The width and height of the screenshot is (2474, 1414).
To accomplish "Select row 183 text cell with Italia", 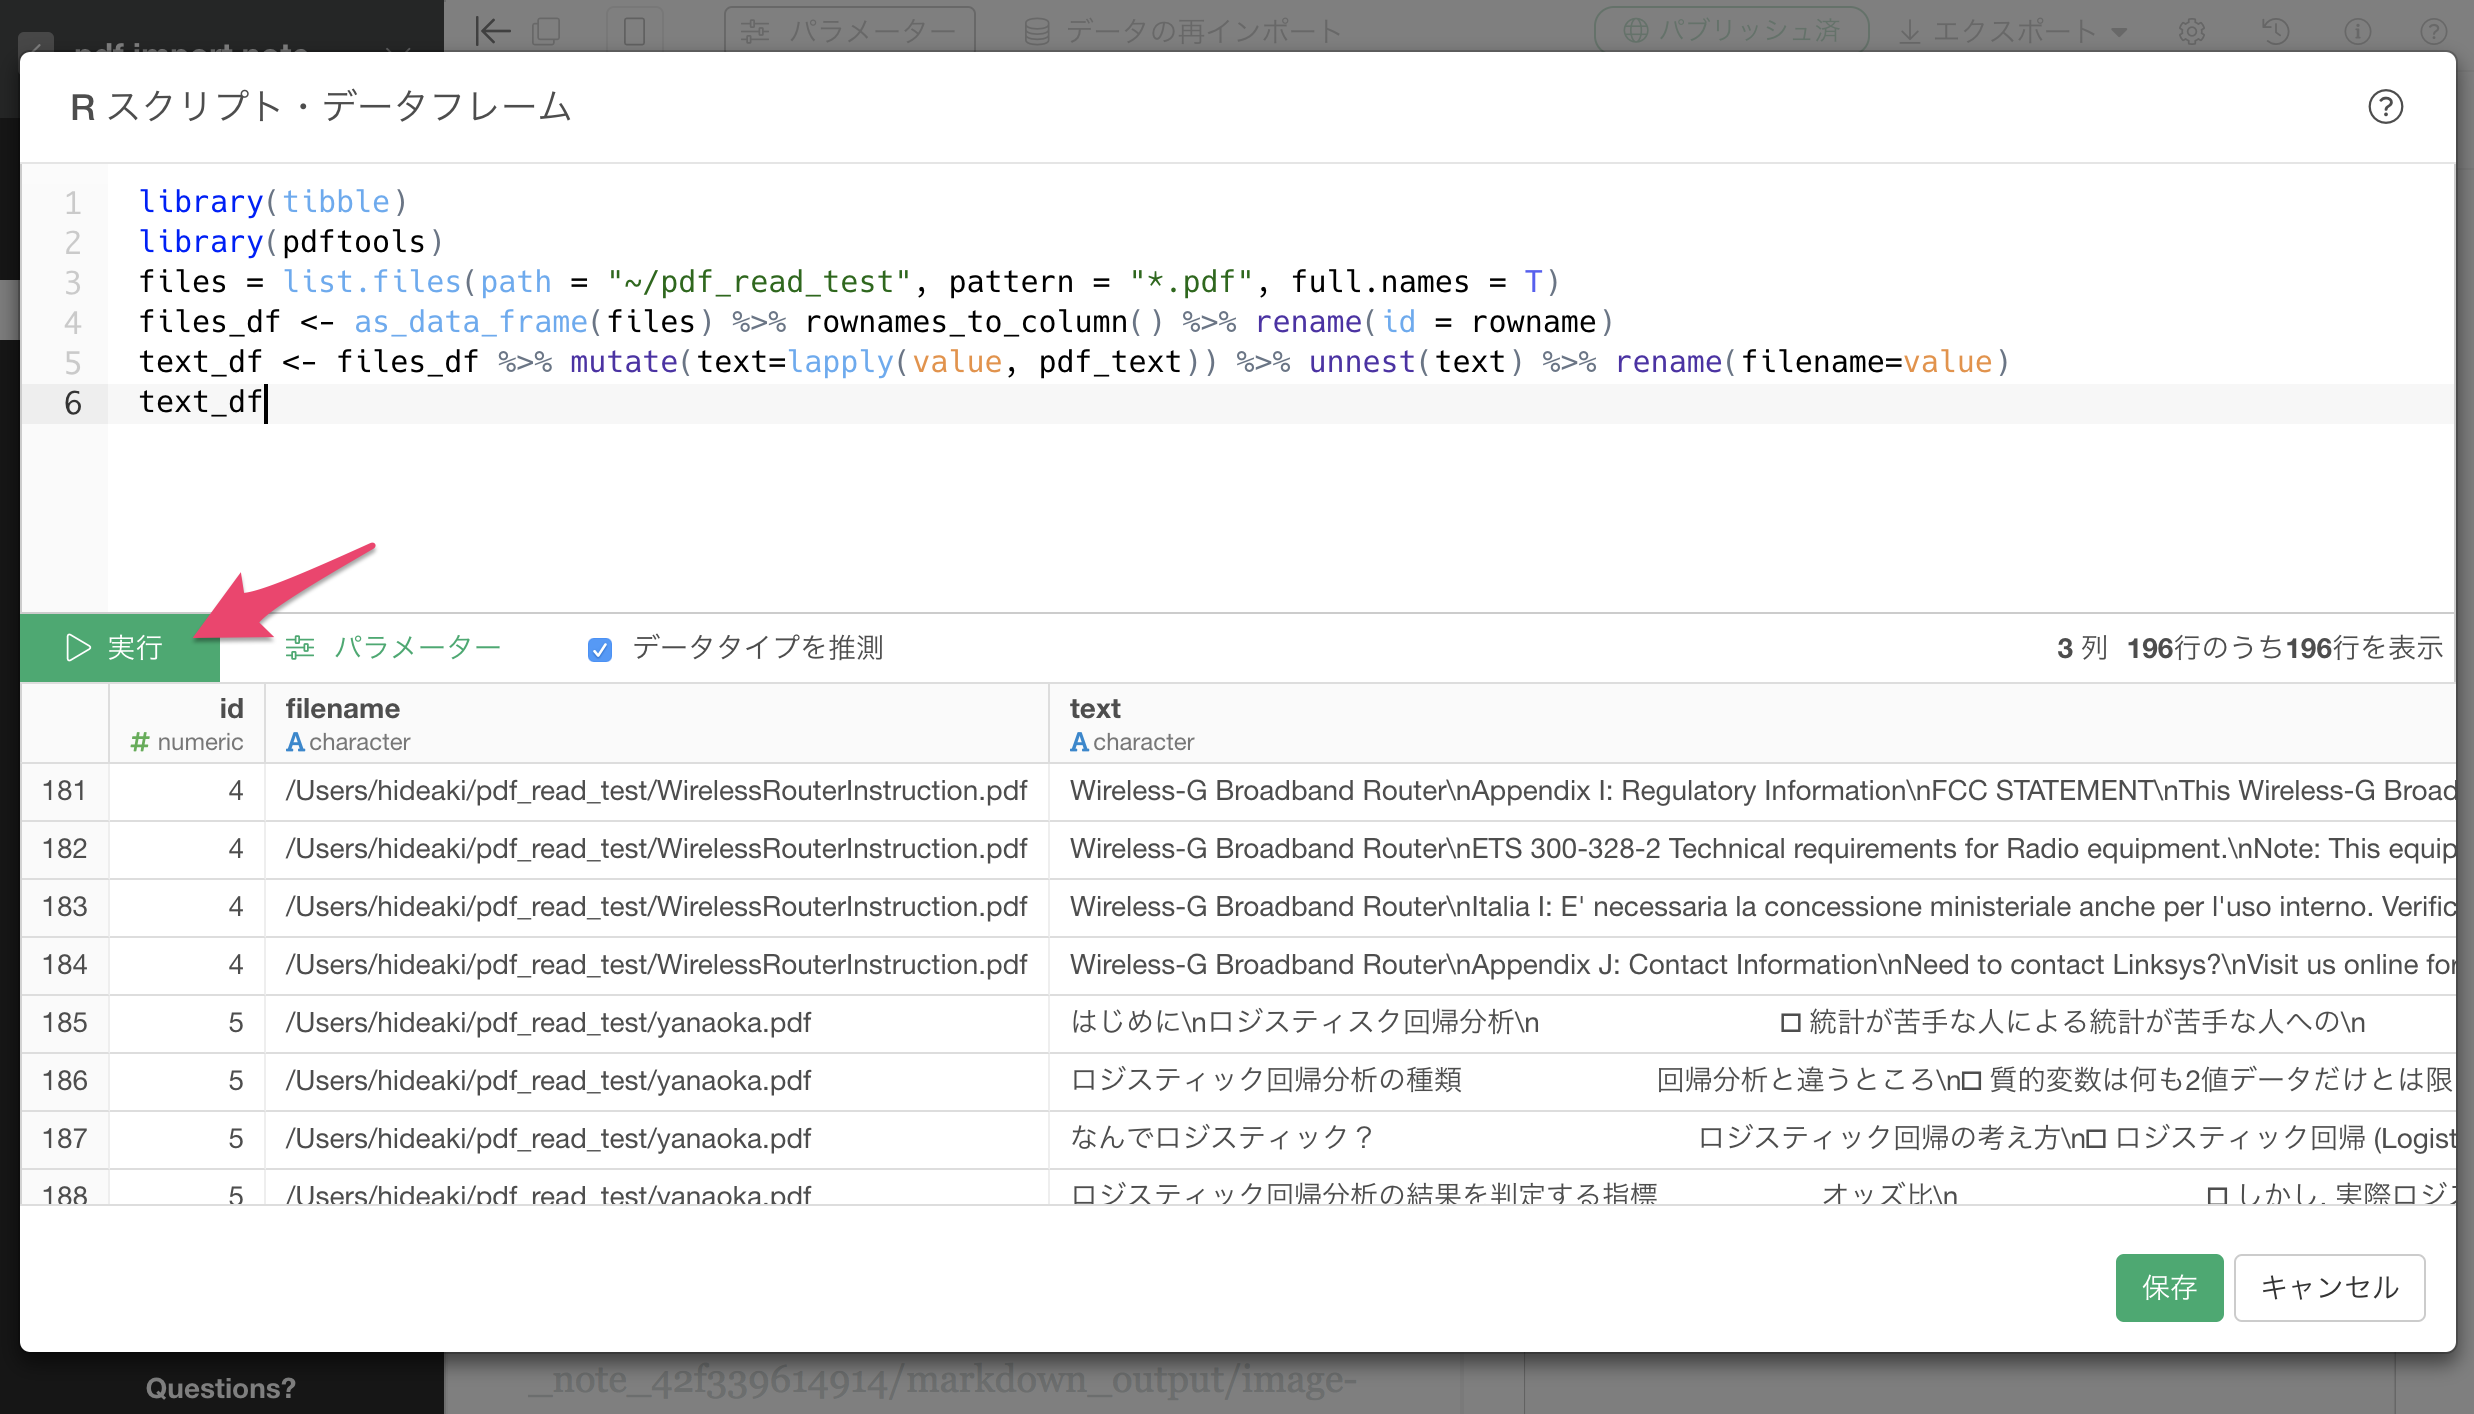I will (x=1752, y=907).
